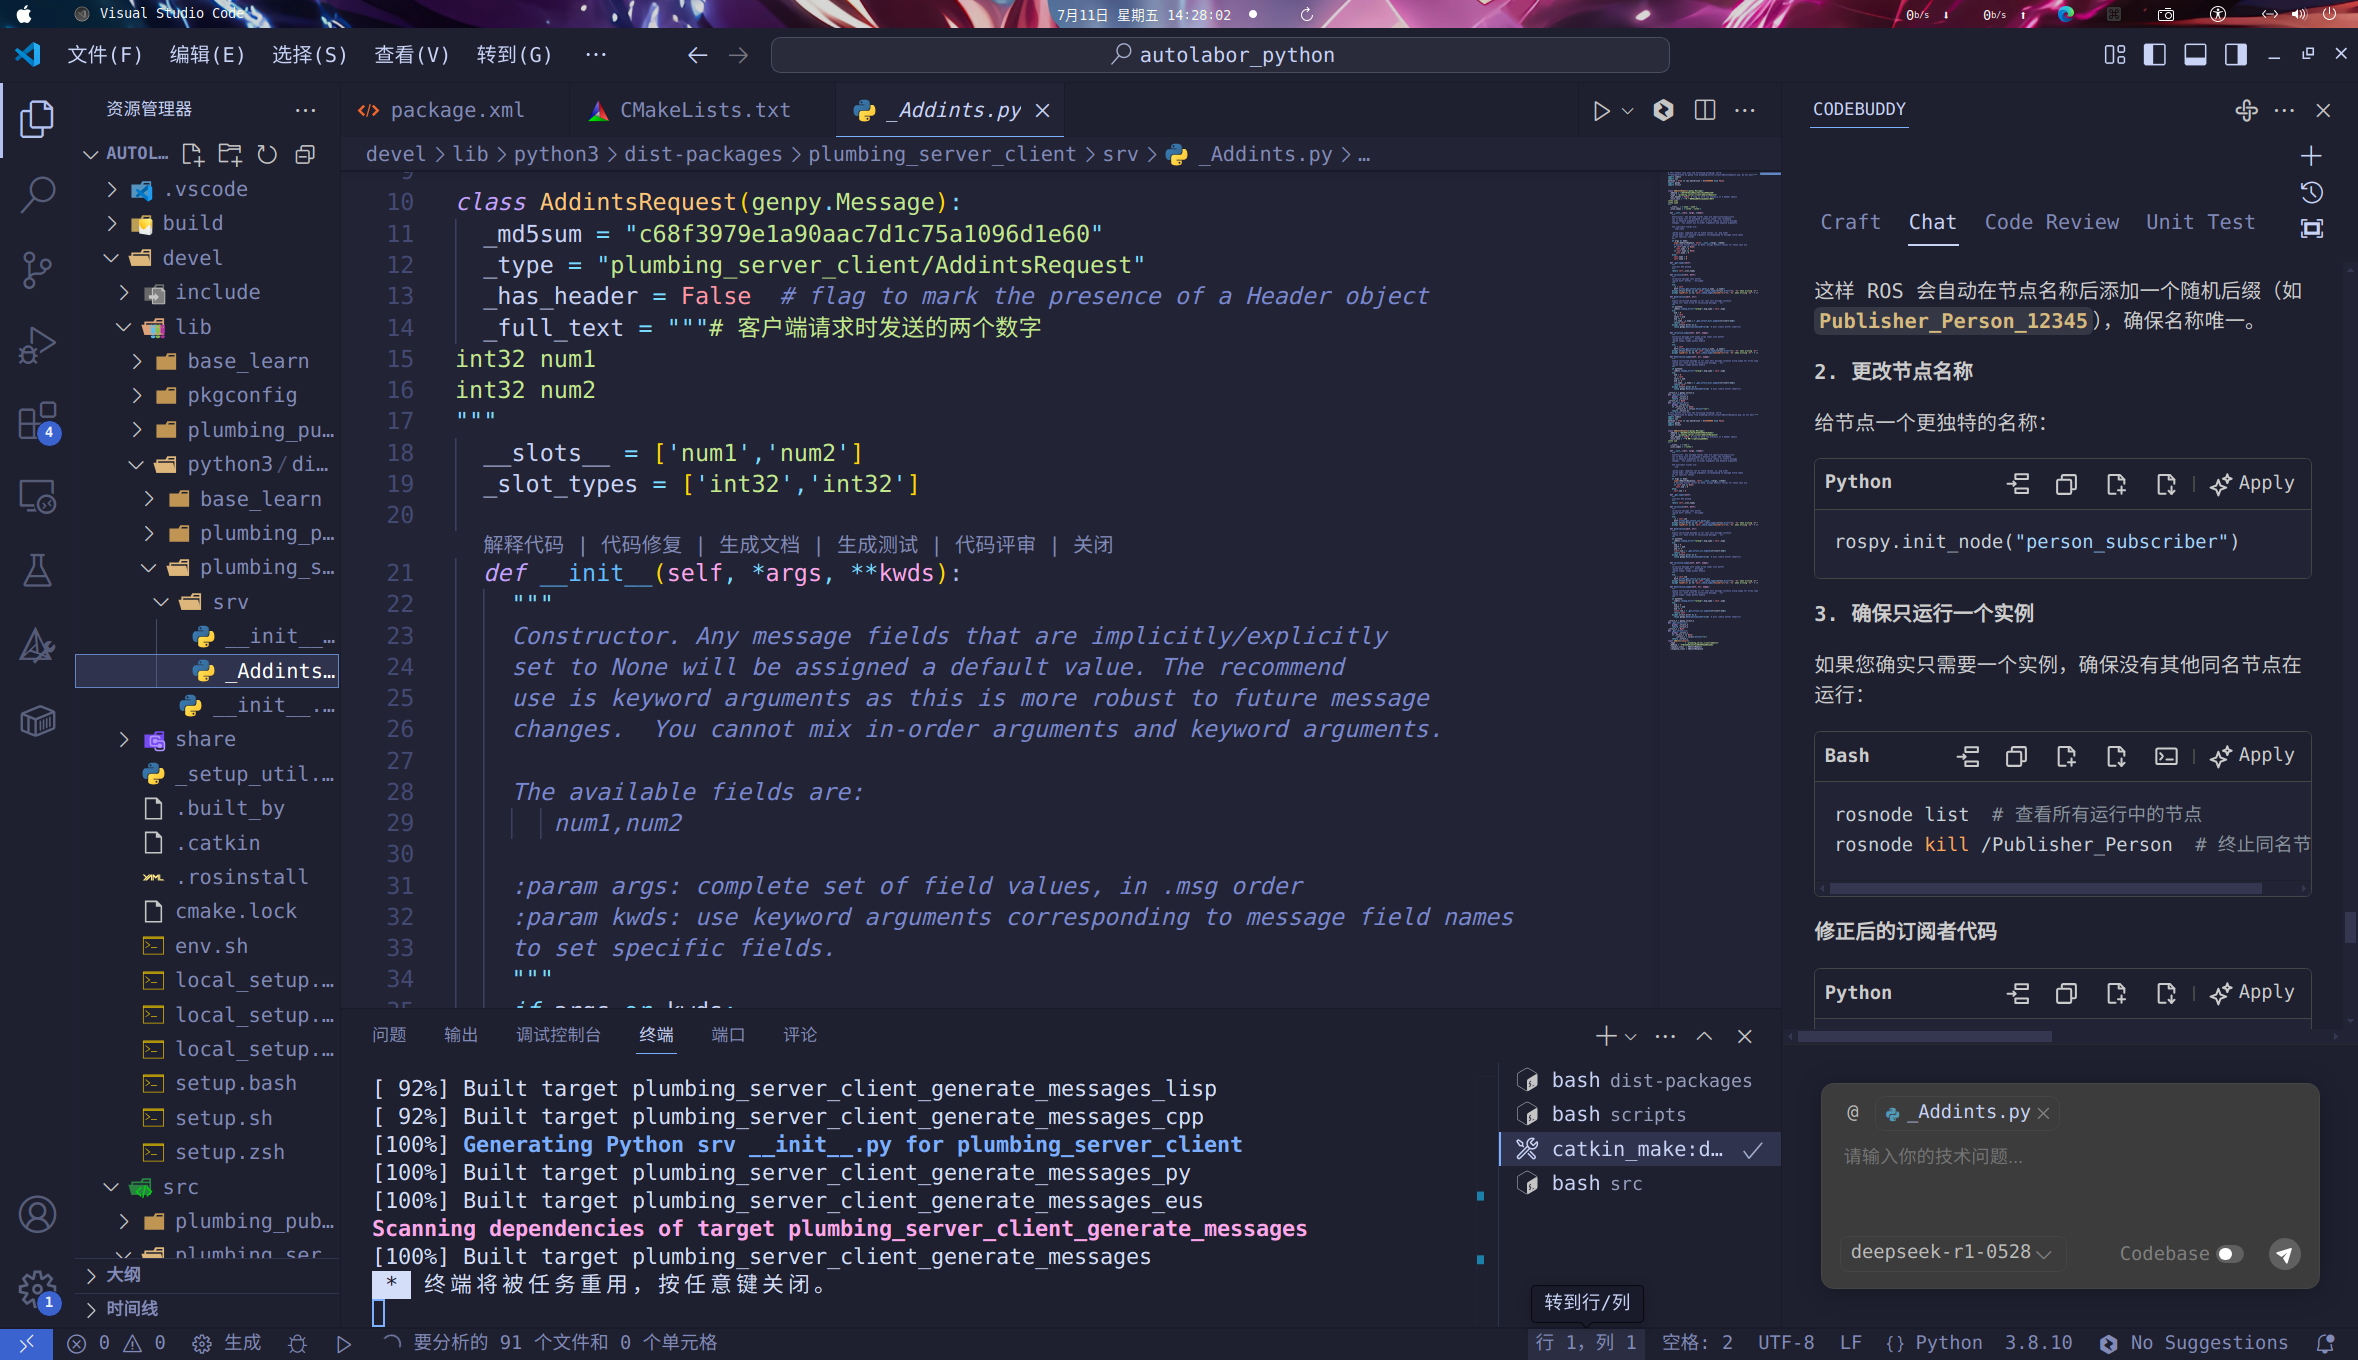The height and width of the screenshot is (1360, 2358).
Task: Open the Run and Debug view
Action: click(37, 345)
